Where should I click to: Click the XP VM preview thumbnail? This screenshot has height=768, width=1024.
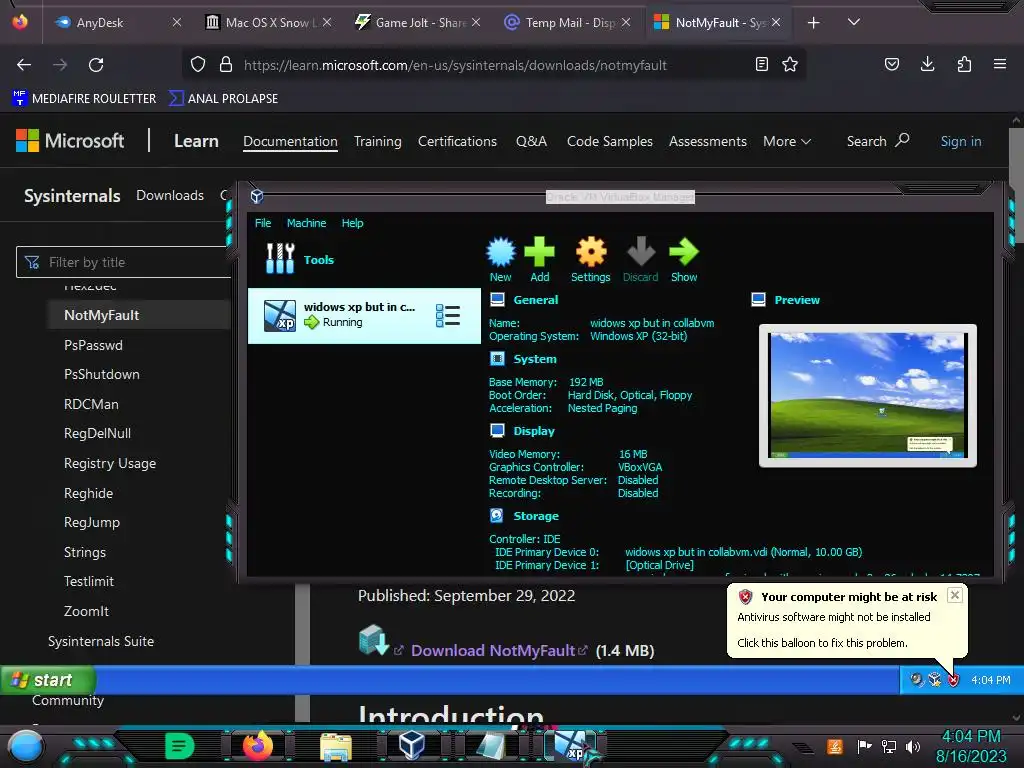pos(868,395)
